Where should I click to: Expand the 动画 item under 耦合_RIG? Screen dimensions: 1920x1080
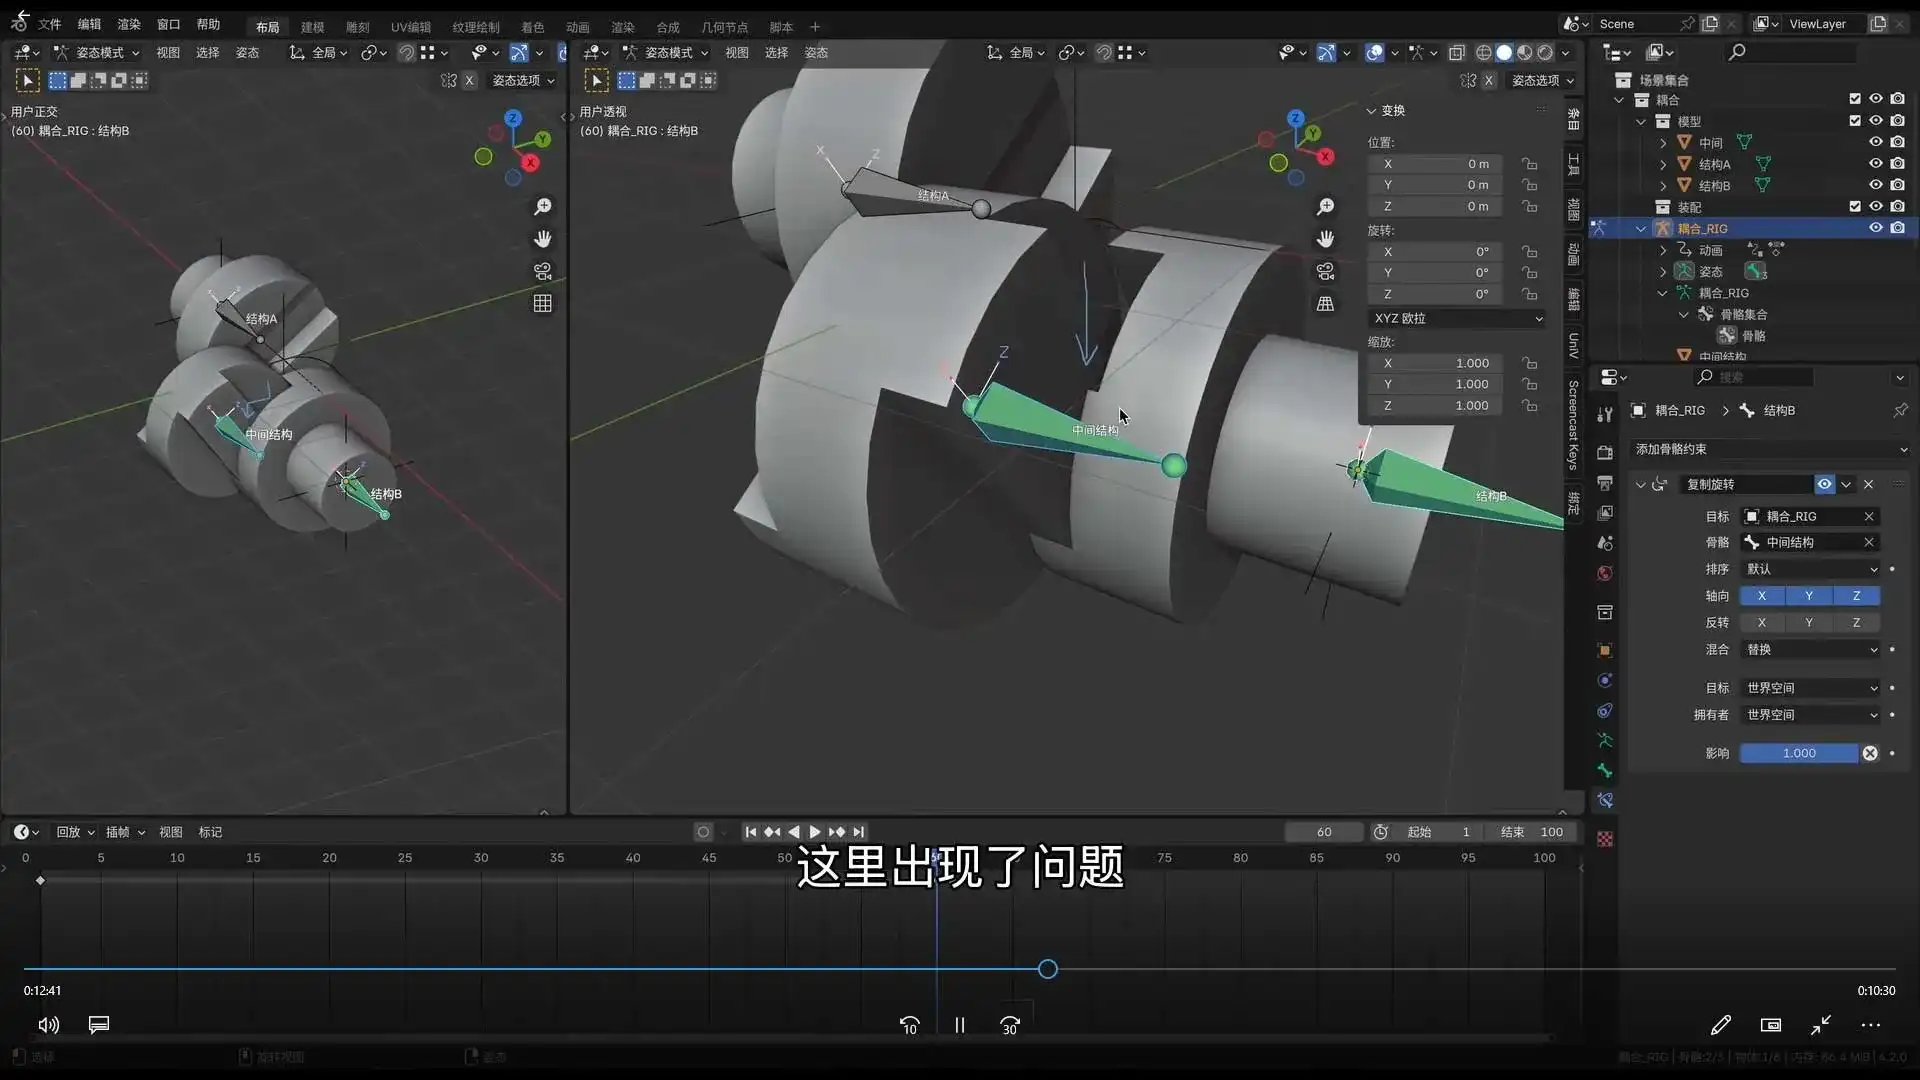1665,250
